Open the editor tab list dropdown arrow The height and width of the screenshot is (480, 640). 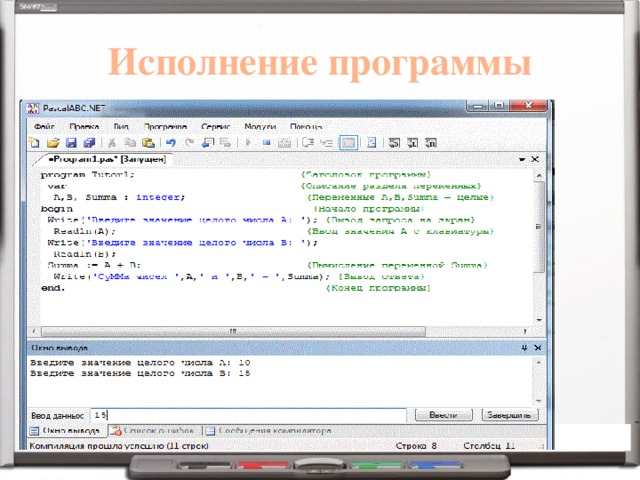522,160
